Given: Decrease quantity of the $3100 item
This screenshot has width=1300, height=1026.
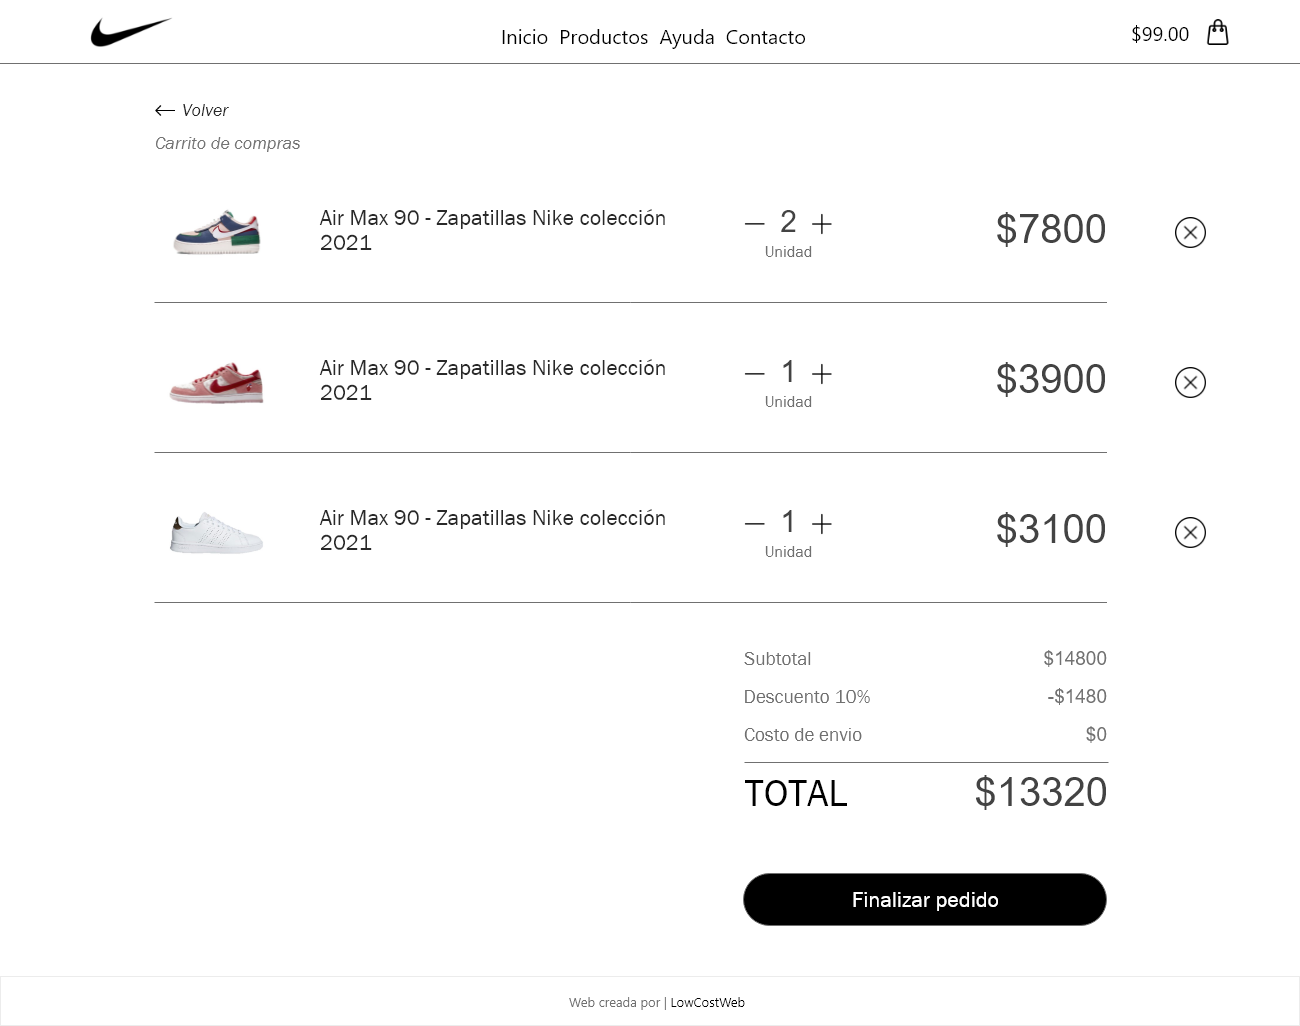Looking at the screenshot, I should click(755, 524).
